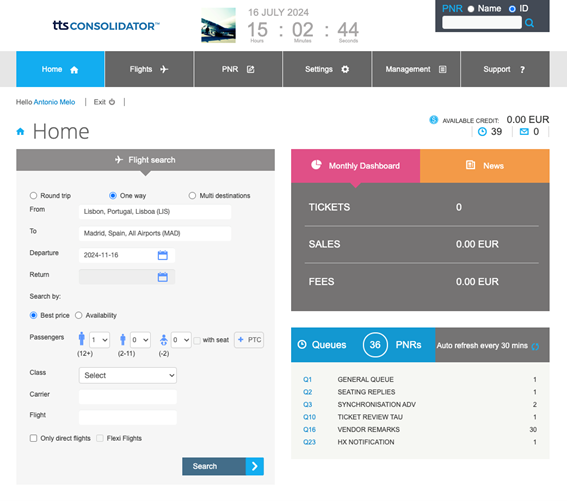Open the Class select dropdown
567x501 pixels.
point(128,375)
